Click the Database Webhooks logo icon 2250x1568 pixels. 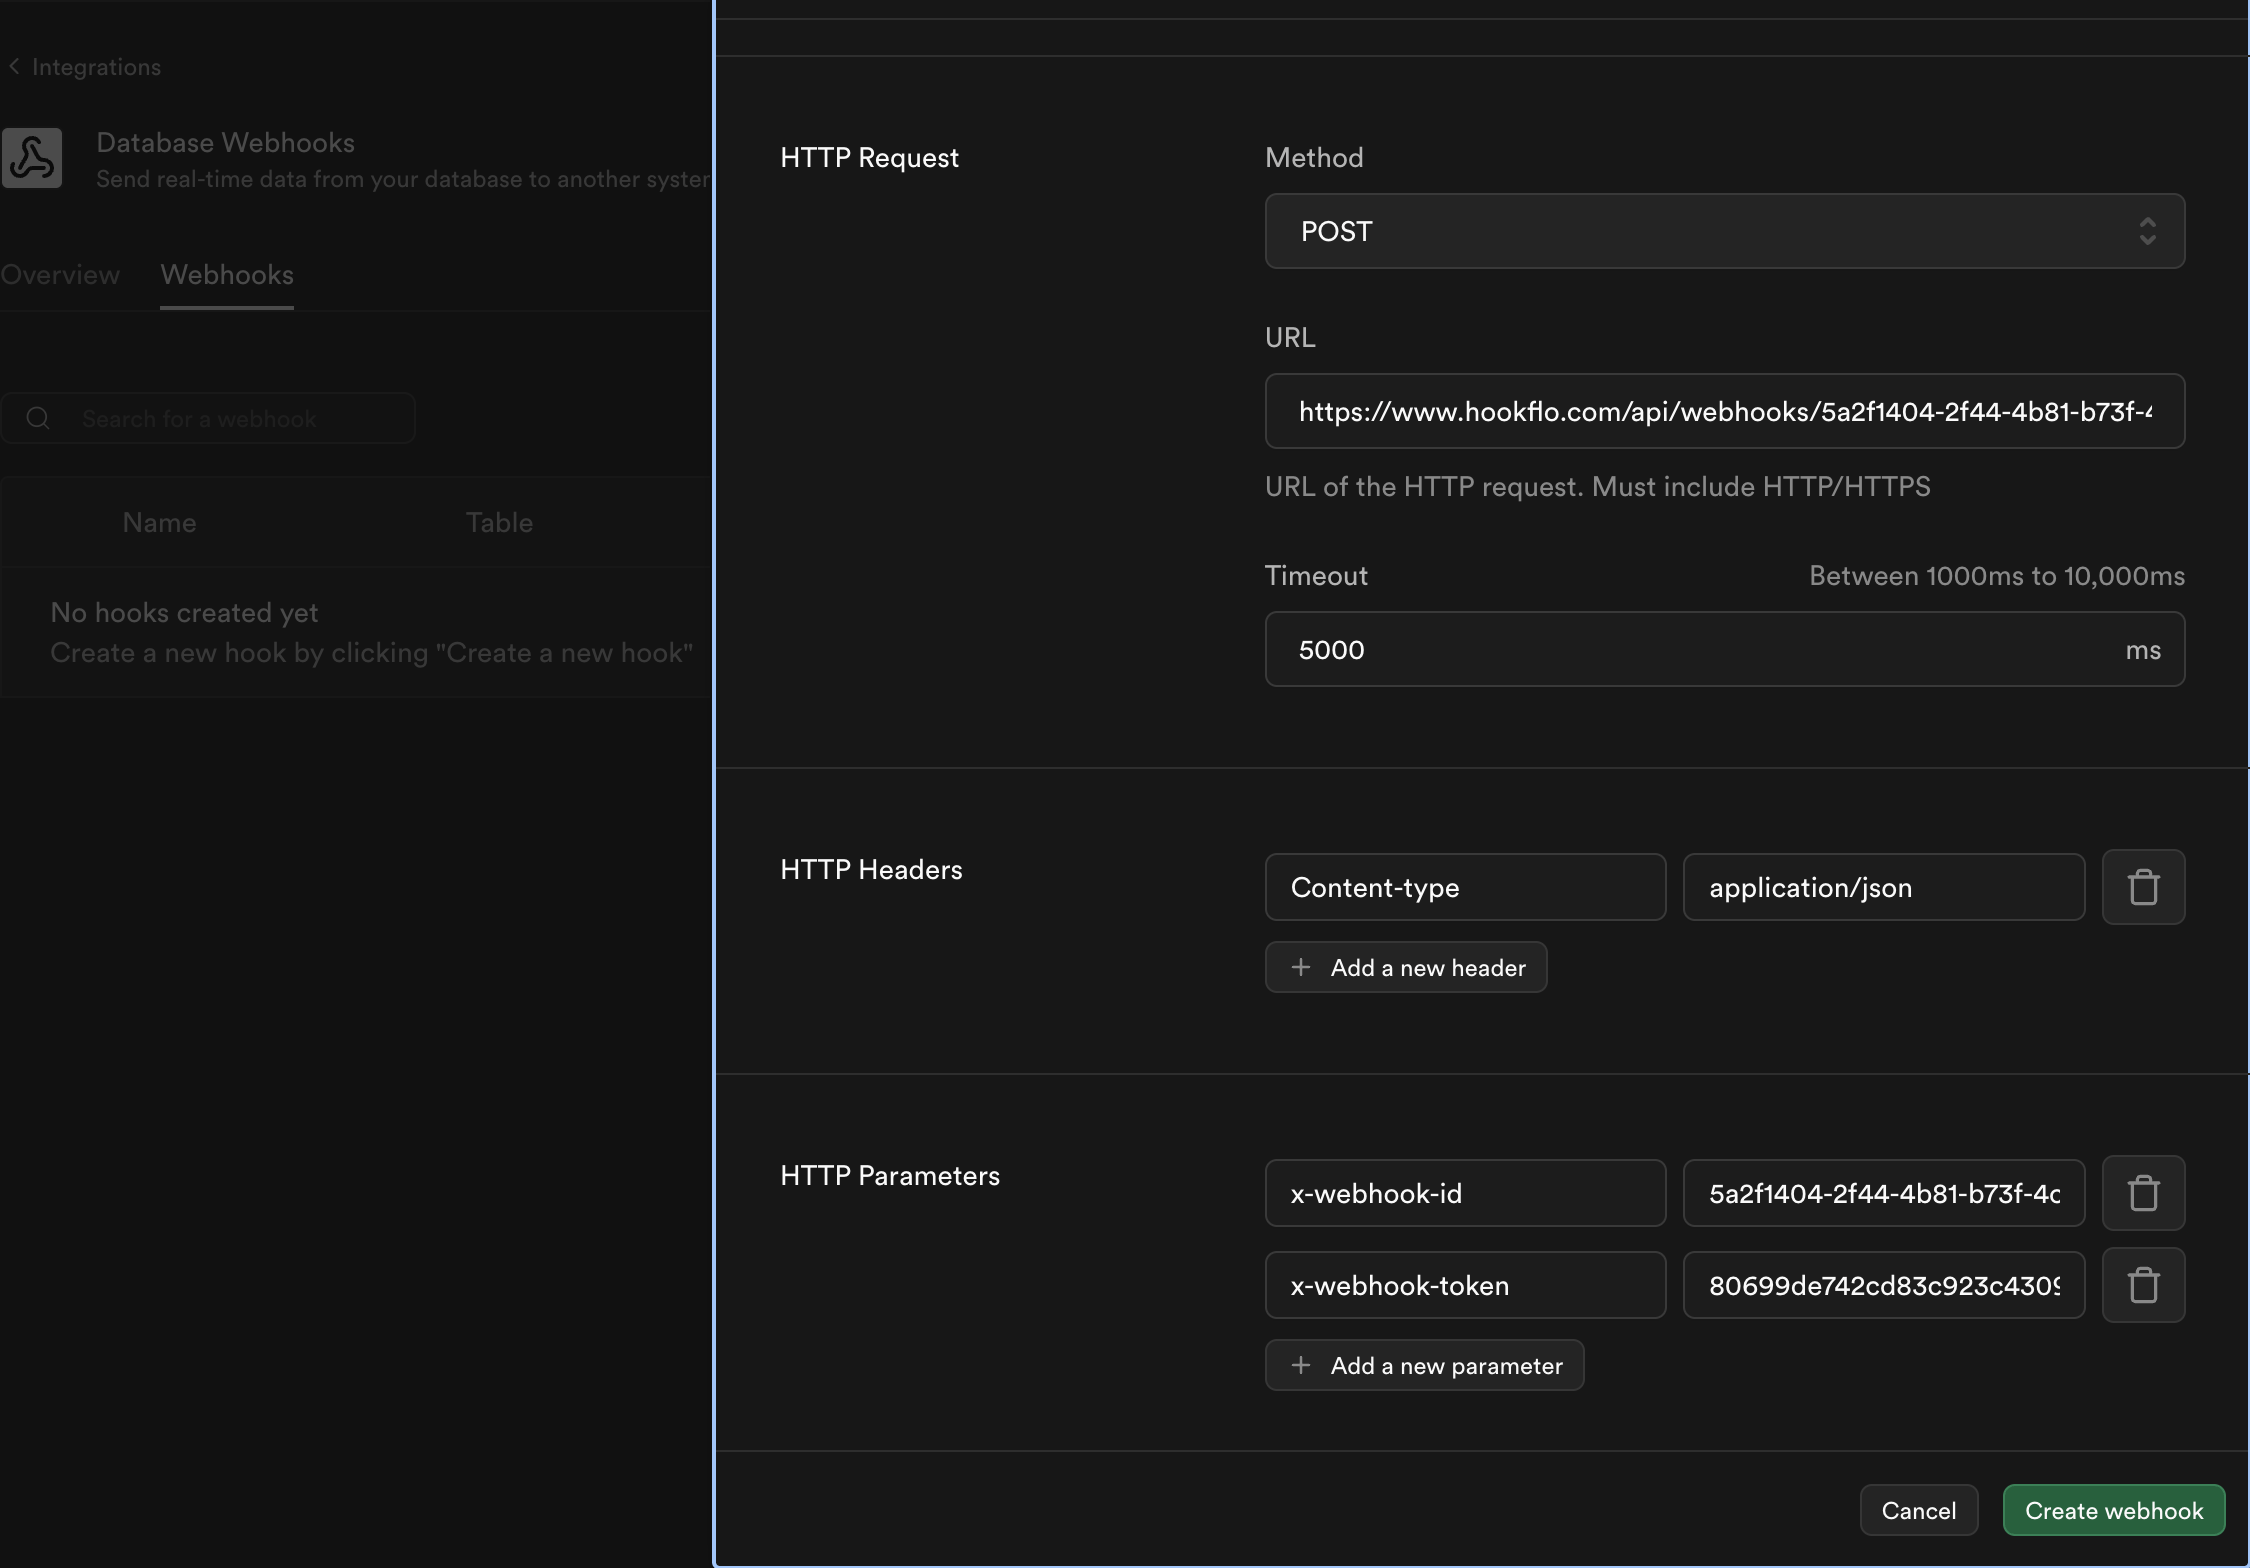click(32, 158)
